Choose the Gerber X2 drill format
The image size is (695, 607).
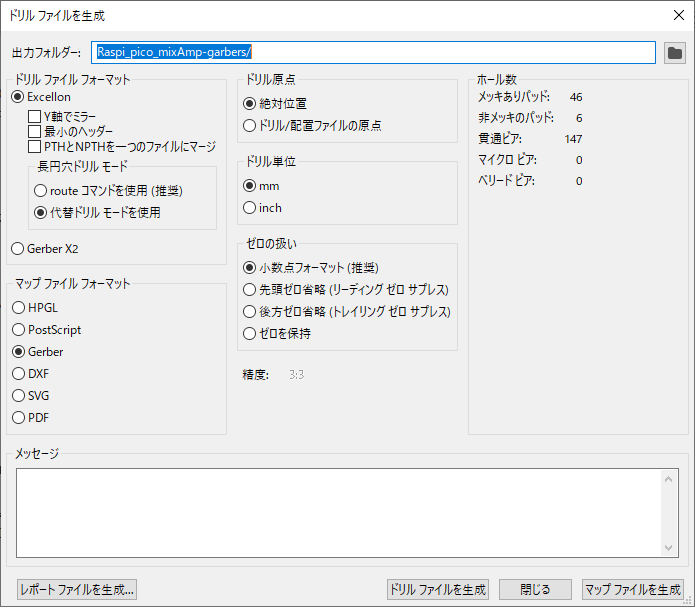point(44,249)
